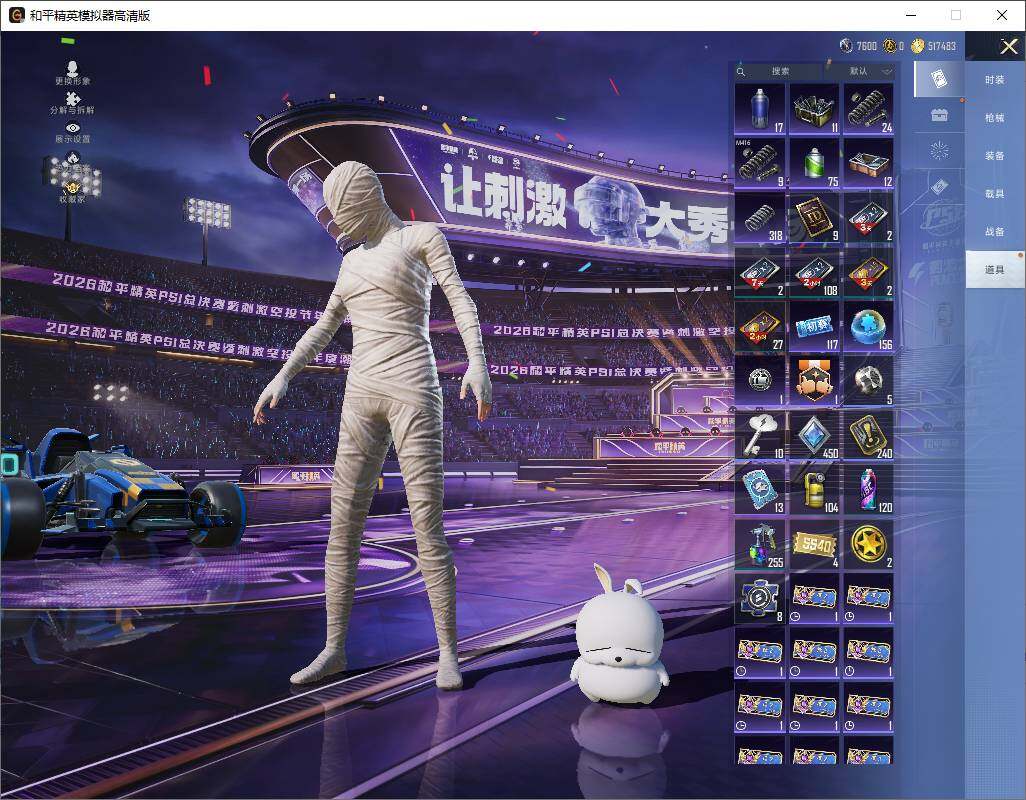Select gold double card with count 27
This screenshot has height=800, width=1026.
pos(760,326)
